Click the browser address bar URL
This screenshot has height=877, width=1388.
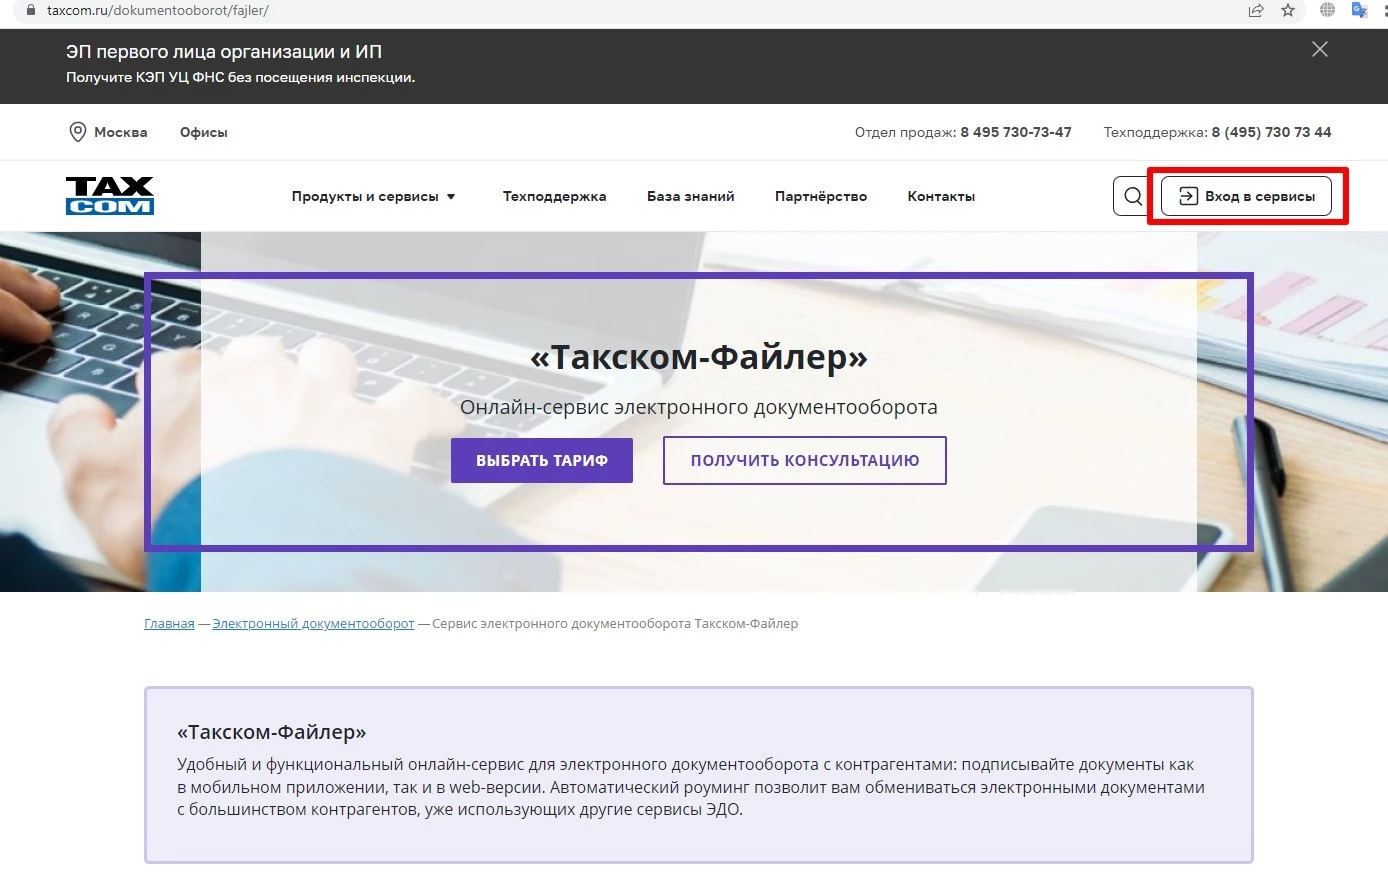coord(158,10)
